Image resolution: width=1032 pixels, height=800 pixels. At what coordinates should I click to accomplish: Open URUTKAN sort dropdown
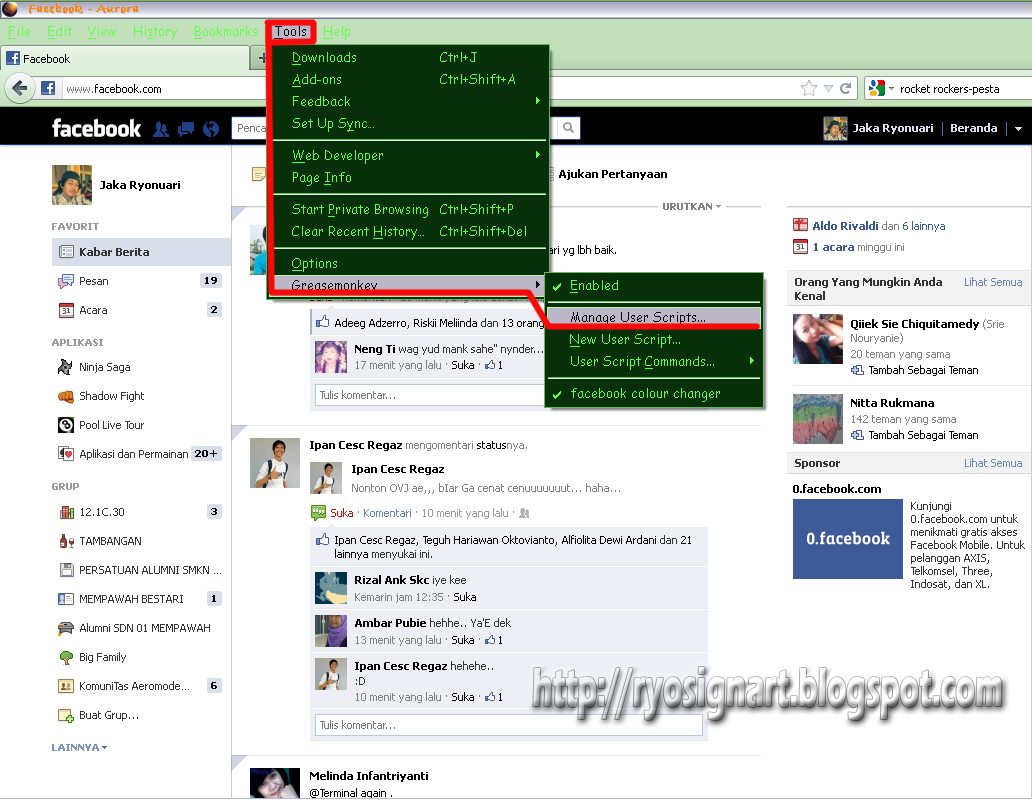click(692, 207)
